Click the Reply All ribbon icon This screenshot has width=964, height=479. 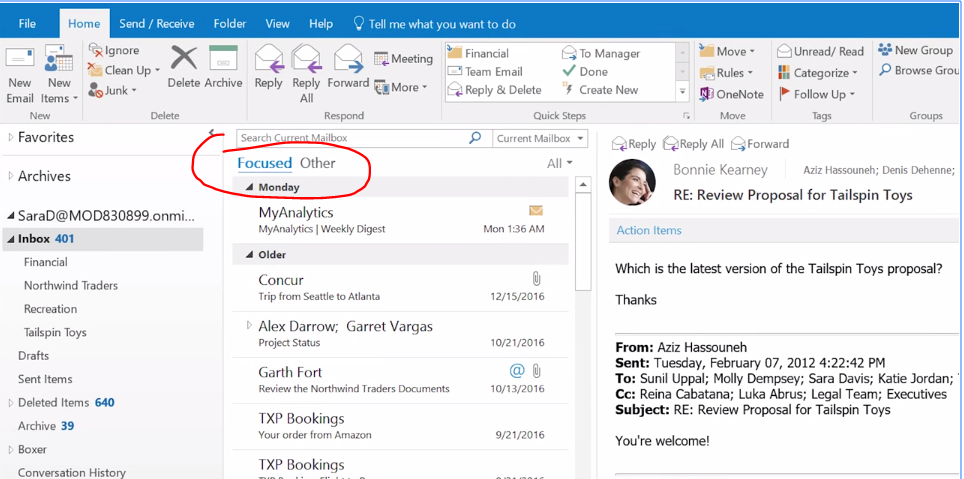[x=306, y=60]
